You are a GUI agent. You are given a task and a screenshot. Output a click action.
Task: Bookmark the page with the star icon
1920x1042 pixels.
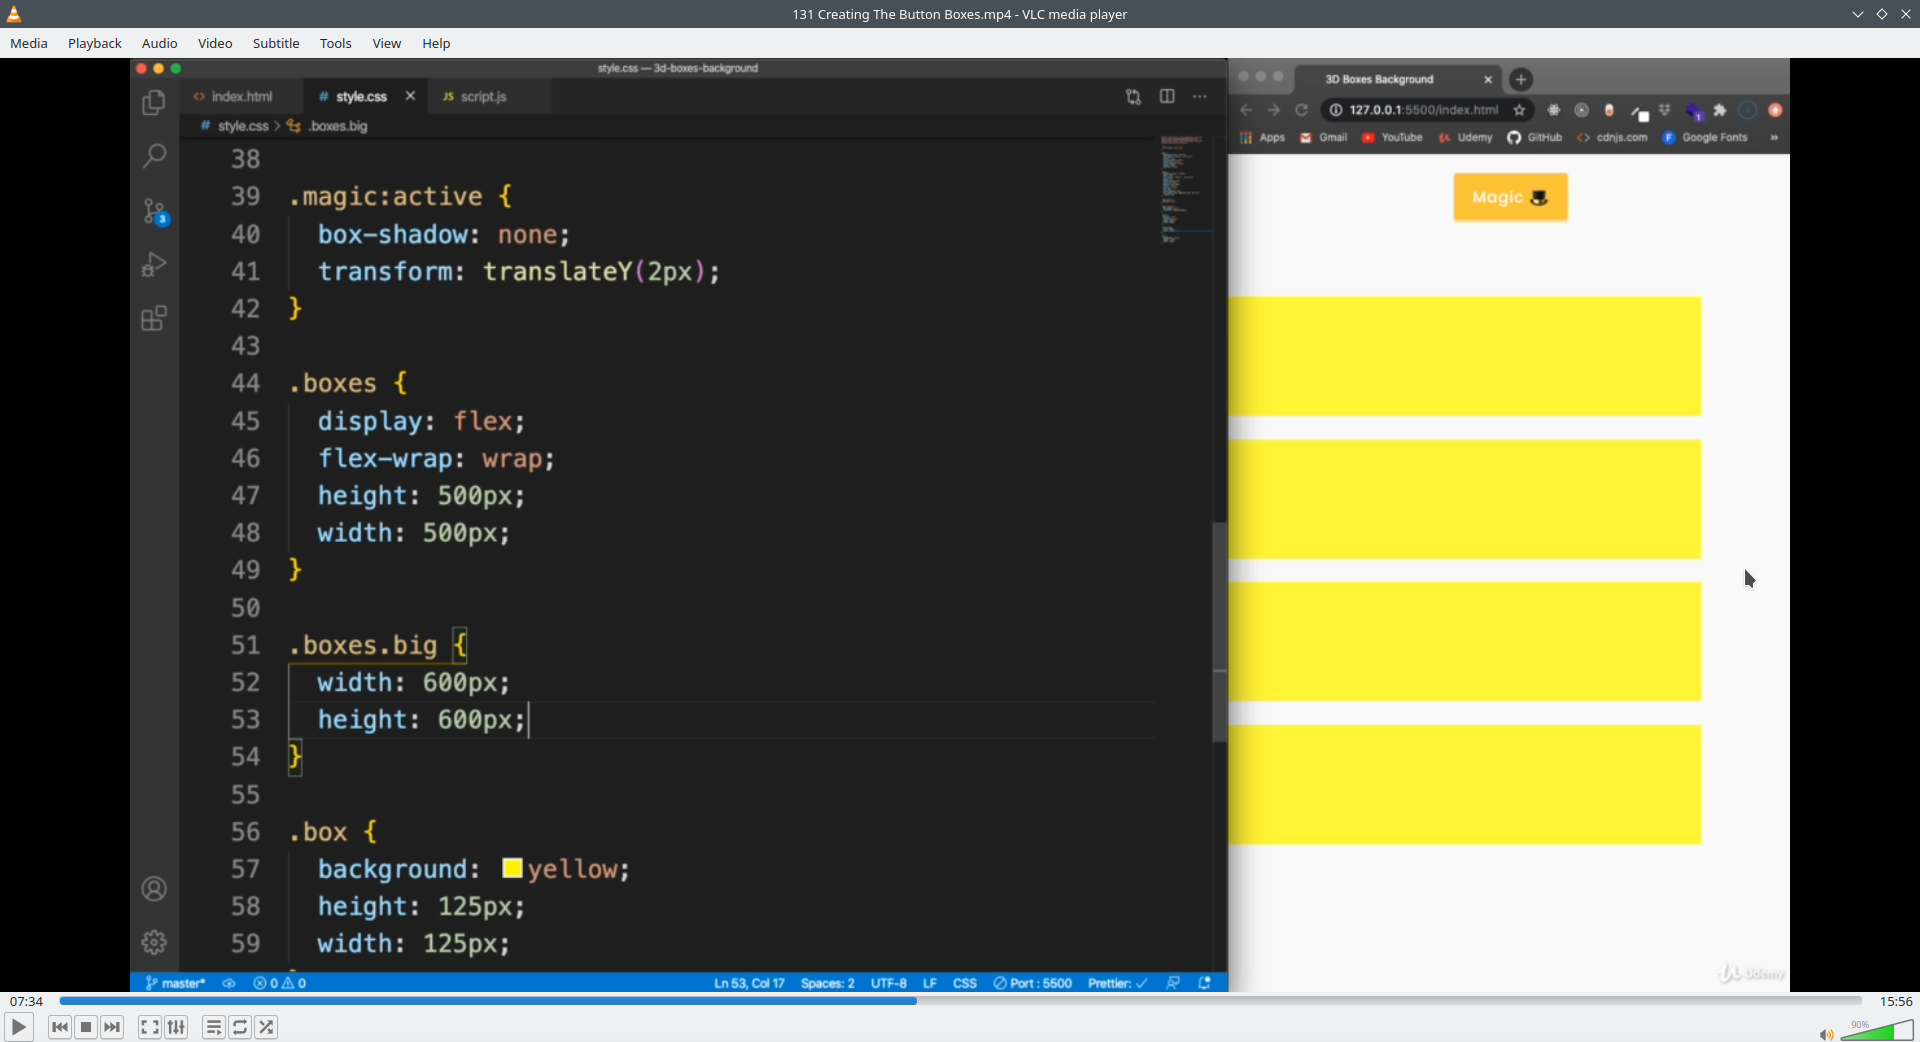1520,110
